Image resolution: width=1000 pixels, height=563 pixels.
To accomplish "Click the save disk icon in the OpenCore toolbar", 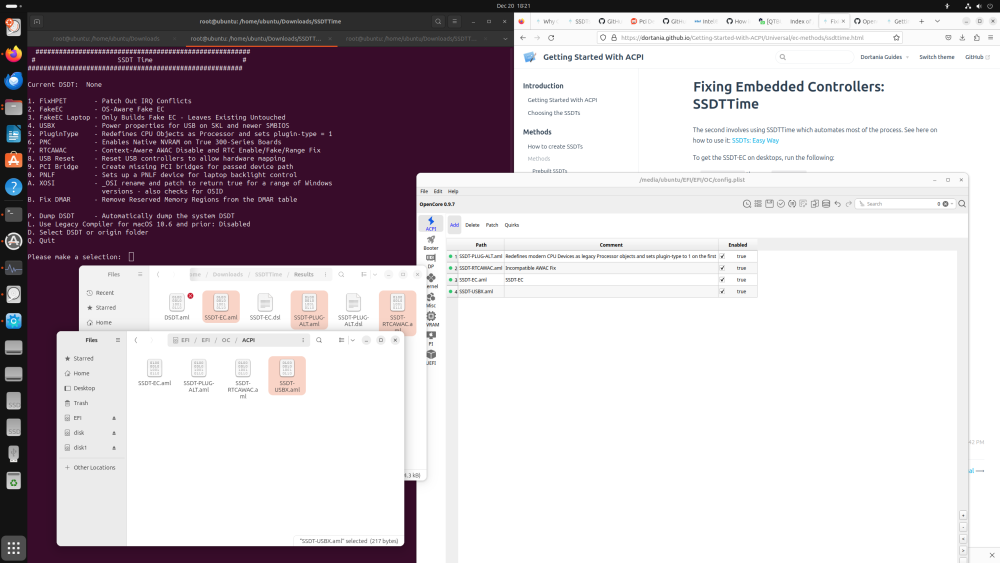I will 769,204.
